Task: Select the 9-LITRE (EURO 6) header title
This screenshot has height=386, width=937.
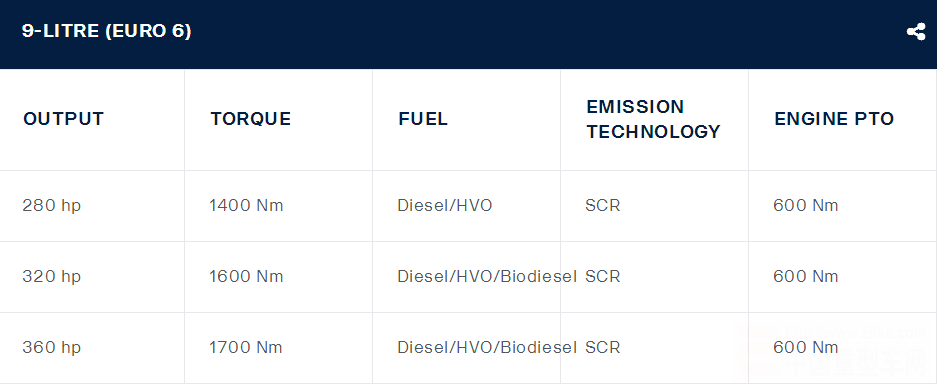Action: [106, 31]
